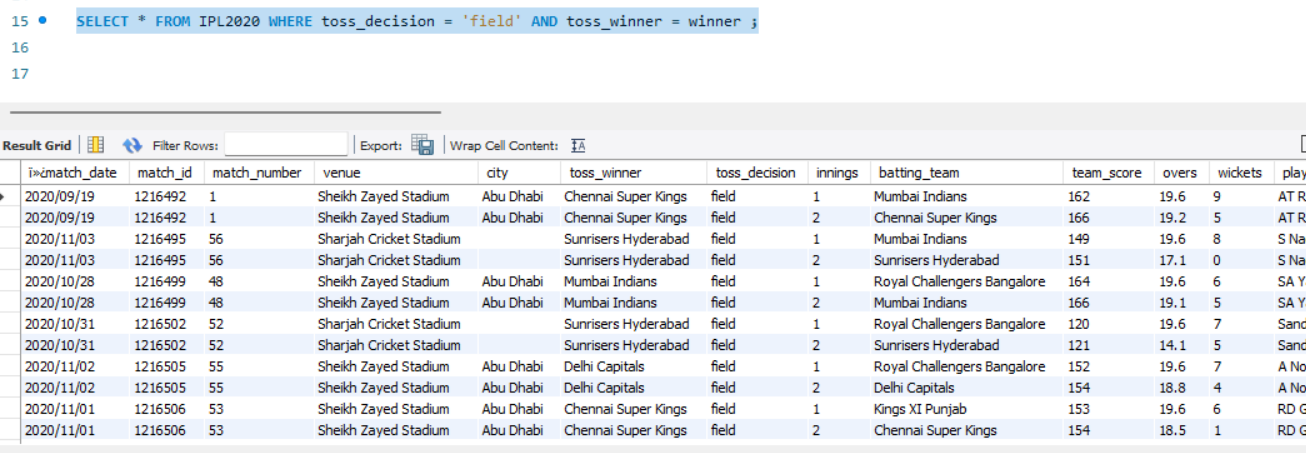Toggle the Wrap Cell Content icon
Image resolution: width=1306 pixels, height=453 pixels.
click(x=578, y=145)
